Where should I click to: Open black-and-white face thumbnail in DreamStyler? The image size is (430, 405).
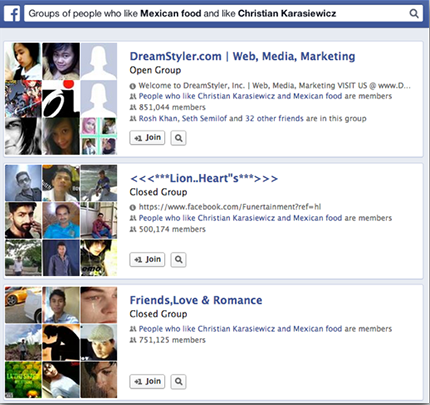point(23,136)
